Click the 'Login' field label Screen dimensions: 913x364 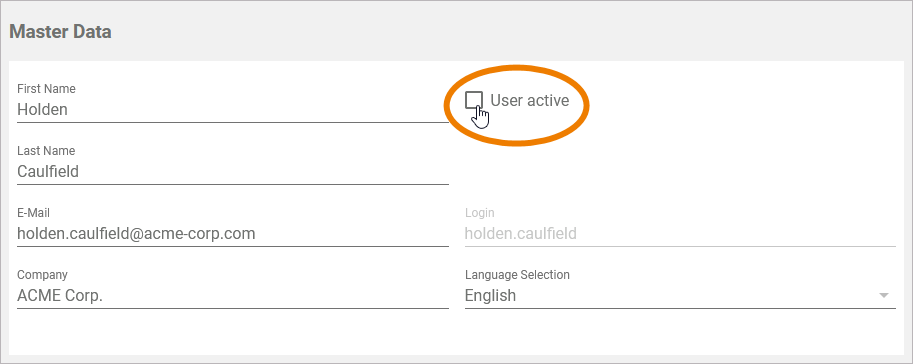point(479,213)
